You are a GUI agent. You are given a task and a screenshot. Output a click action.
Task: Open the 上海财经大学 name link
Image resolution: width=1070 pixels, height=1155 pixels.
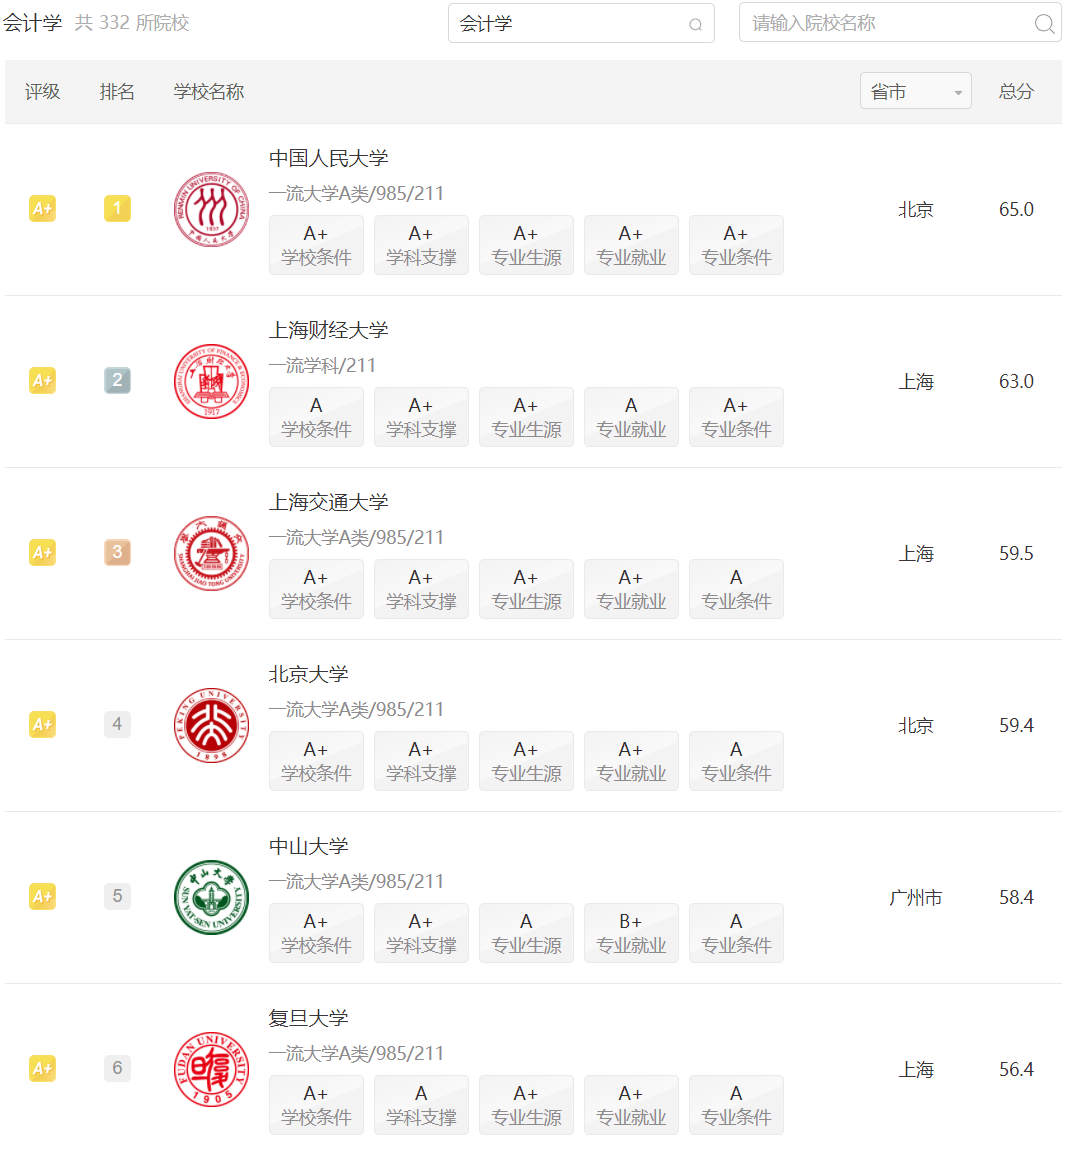click(328, 330)
